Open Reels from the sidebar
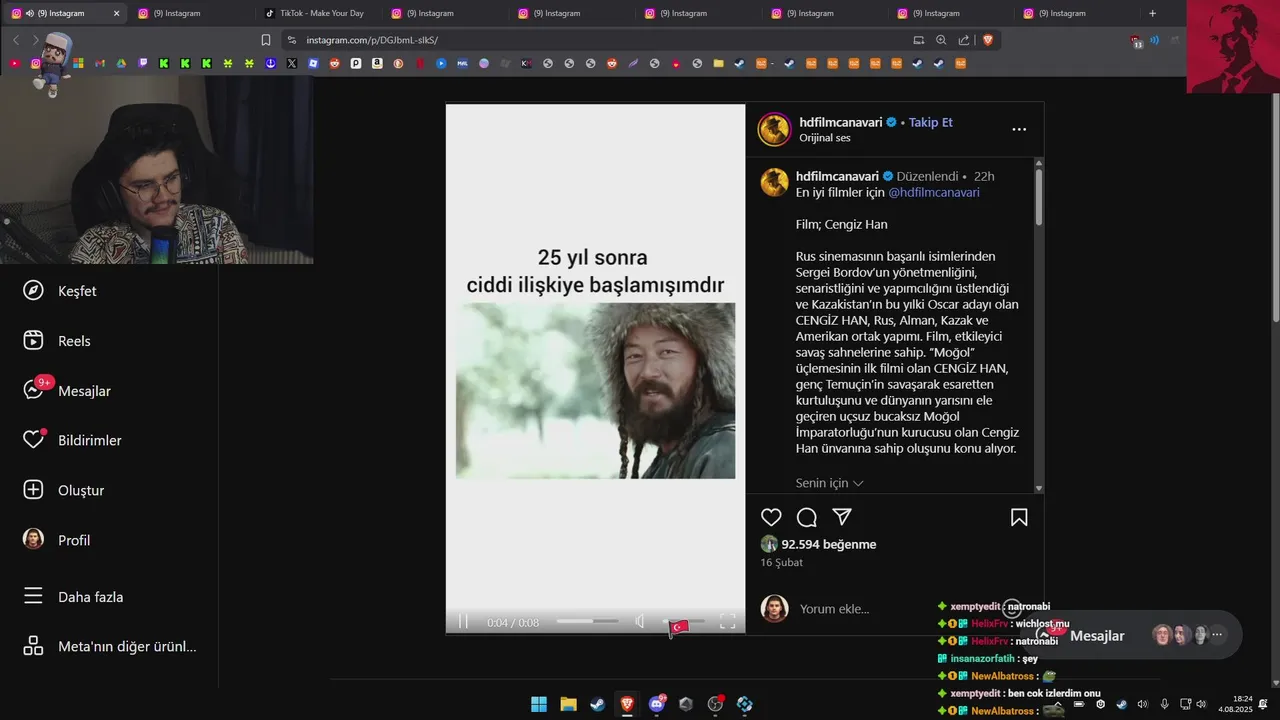The width and height of the screenshot is (1280, 720). [x=57, y=341]
